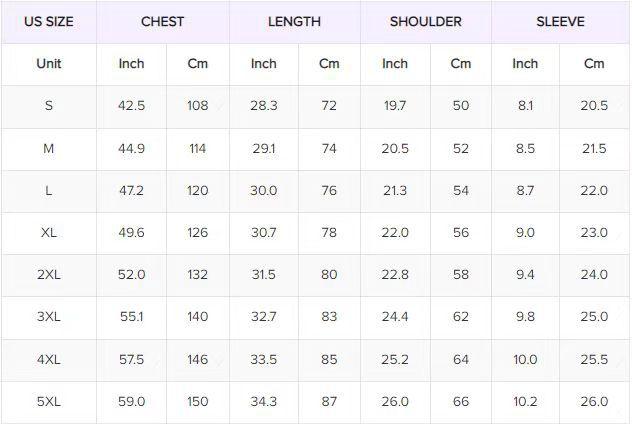
Task: Click the US SIZE column header
Action: click(48, 21)
